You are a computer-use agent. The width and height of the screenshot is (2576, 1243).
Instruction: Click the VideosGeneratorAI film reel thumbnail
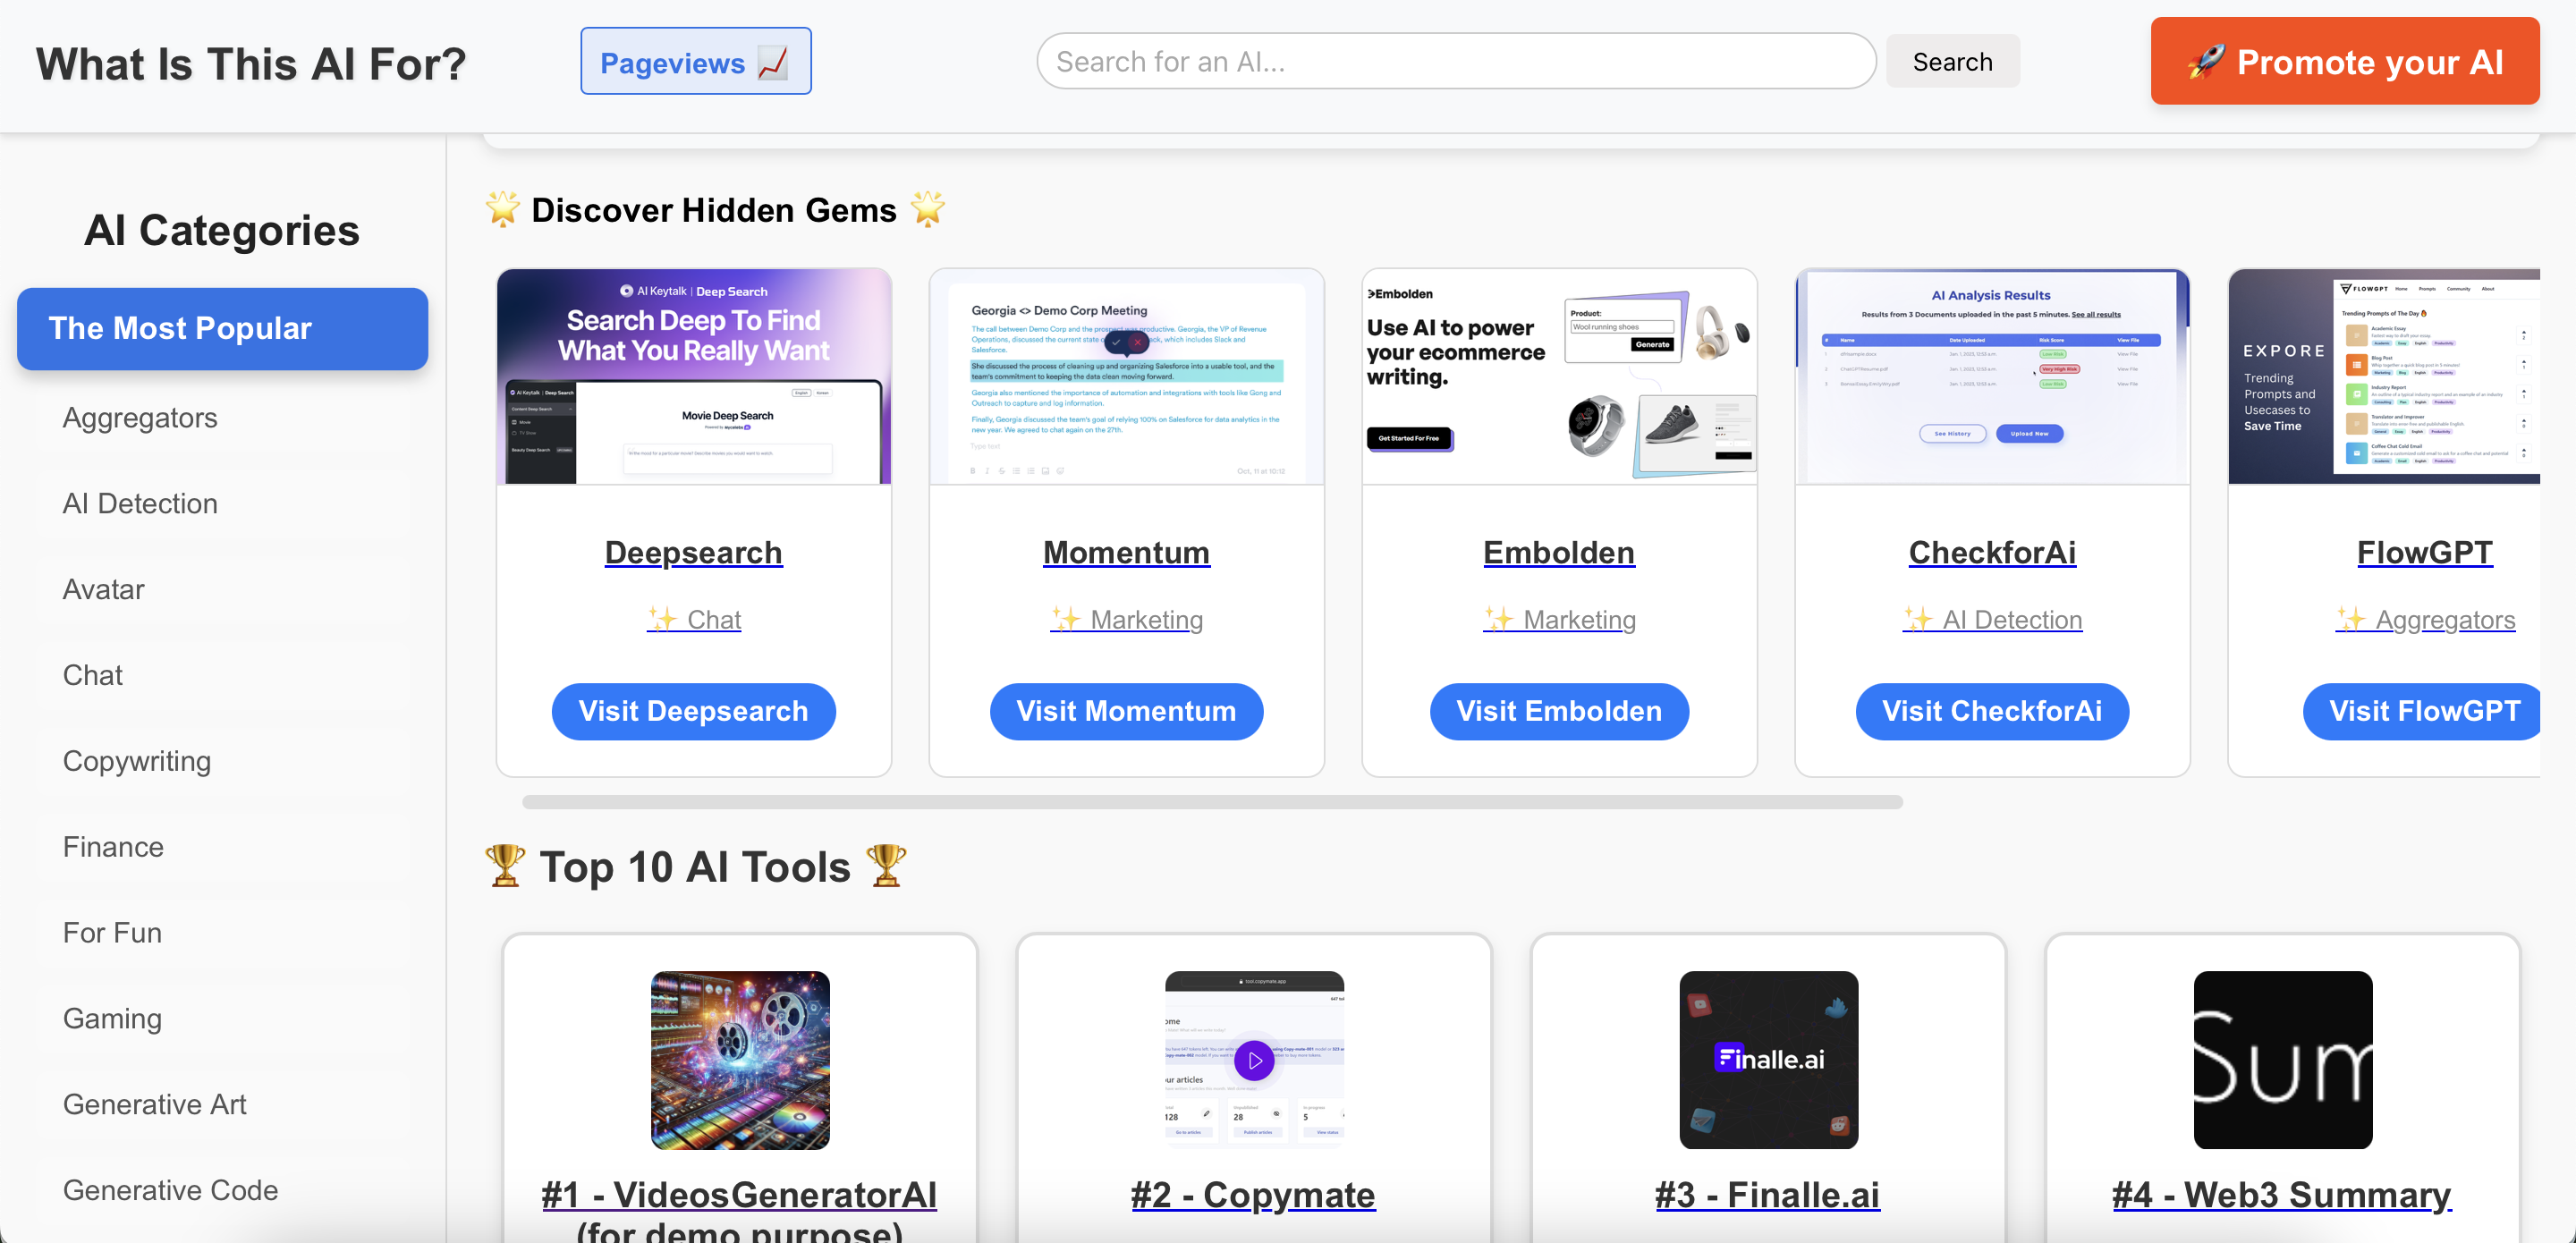(x=740, y=1059)
